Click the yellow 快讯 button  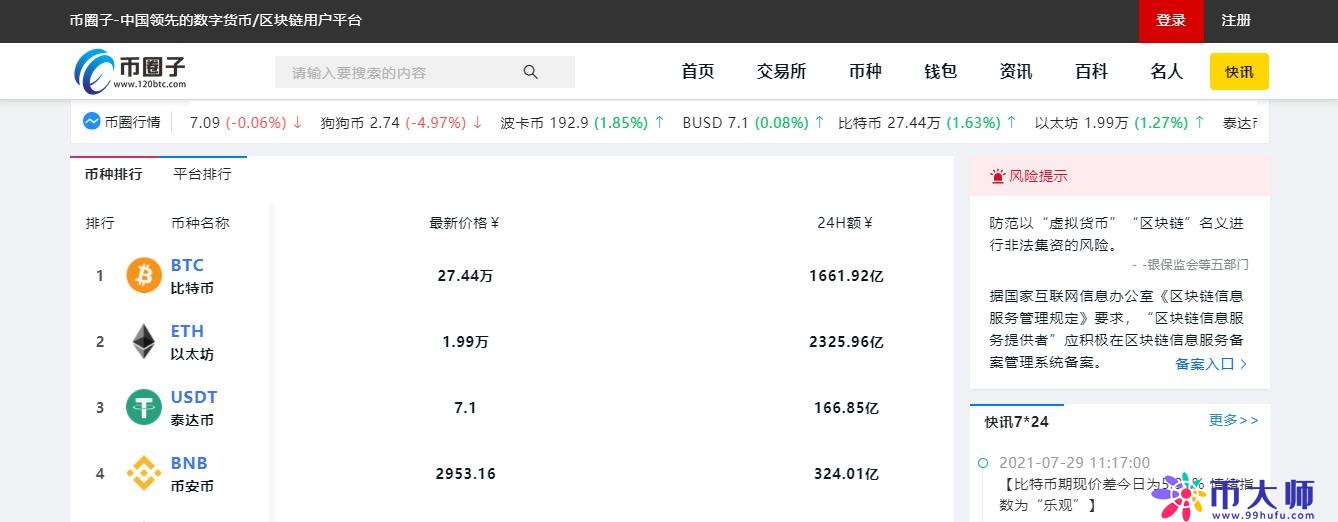tap(1239, 72)
